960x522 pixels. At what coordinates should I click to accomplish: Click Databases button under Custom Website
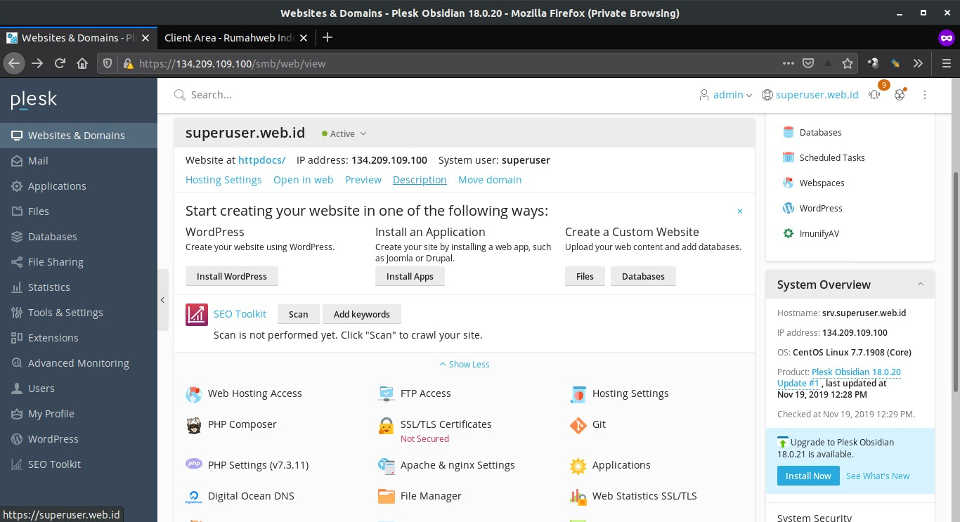(643, 277)
